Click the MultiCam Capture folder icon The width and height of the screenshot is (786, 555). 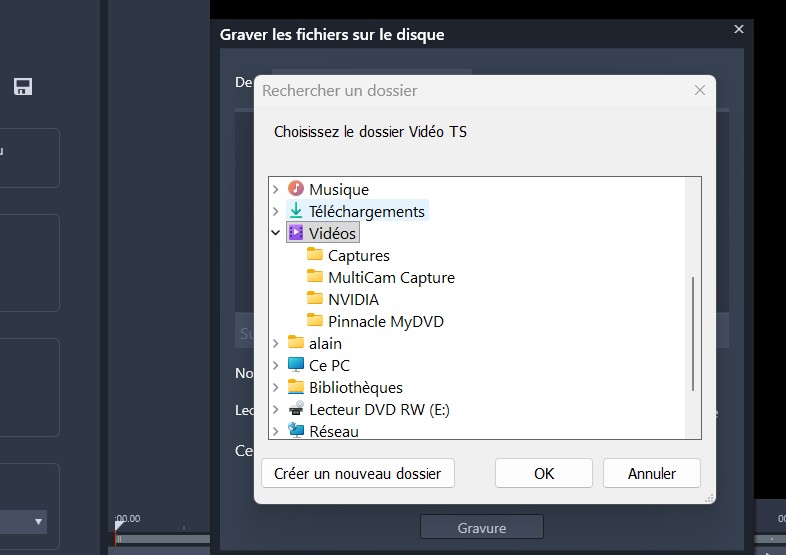315,276
